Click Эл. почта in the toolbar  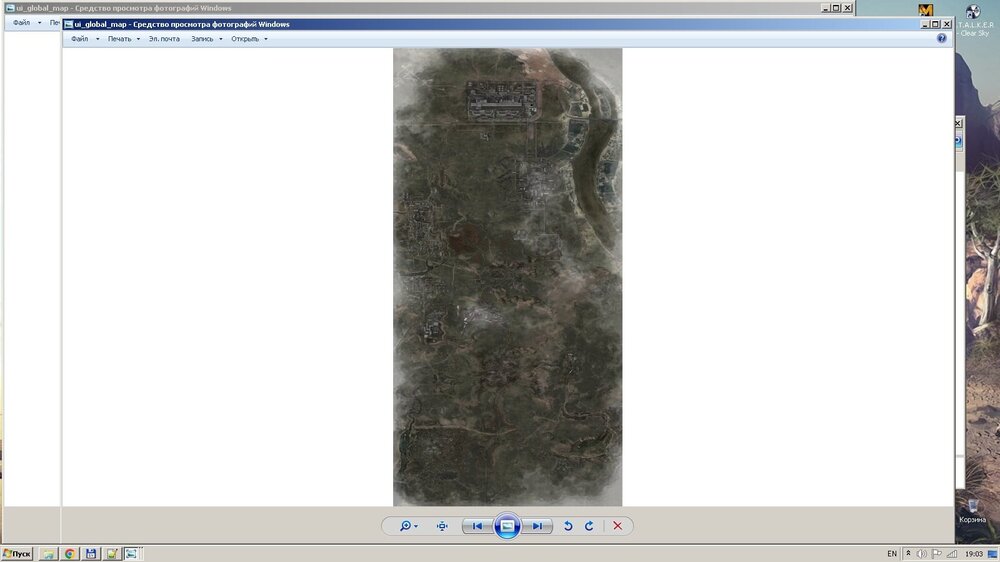point(164,39)
